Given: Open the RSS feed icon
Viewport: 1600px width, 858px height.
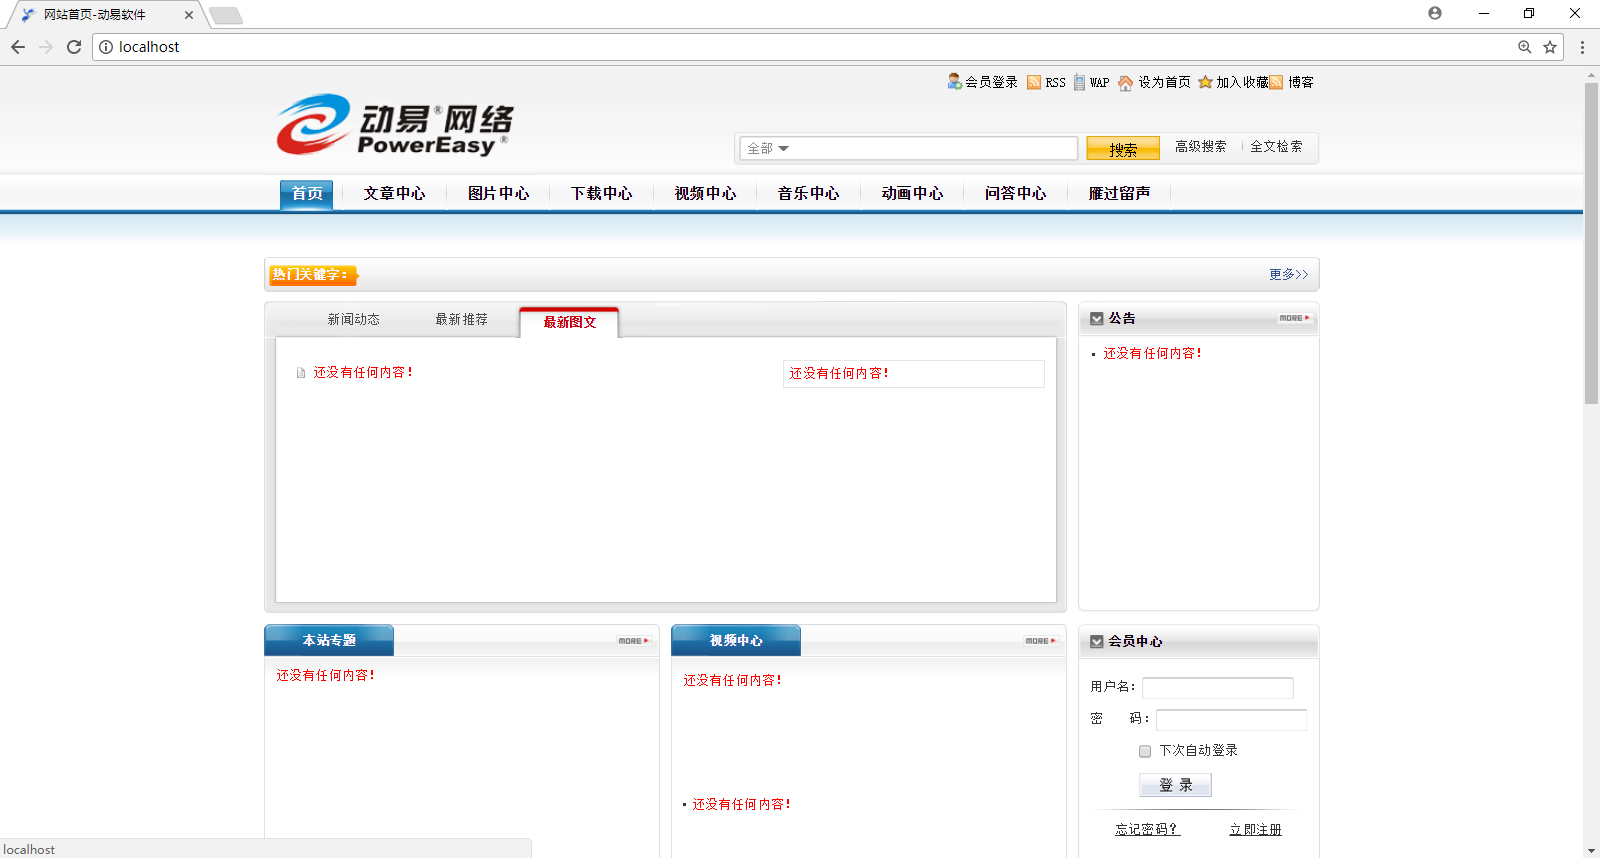Looking at the screenshot, I should coord(1034,82).
